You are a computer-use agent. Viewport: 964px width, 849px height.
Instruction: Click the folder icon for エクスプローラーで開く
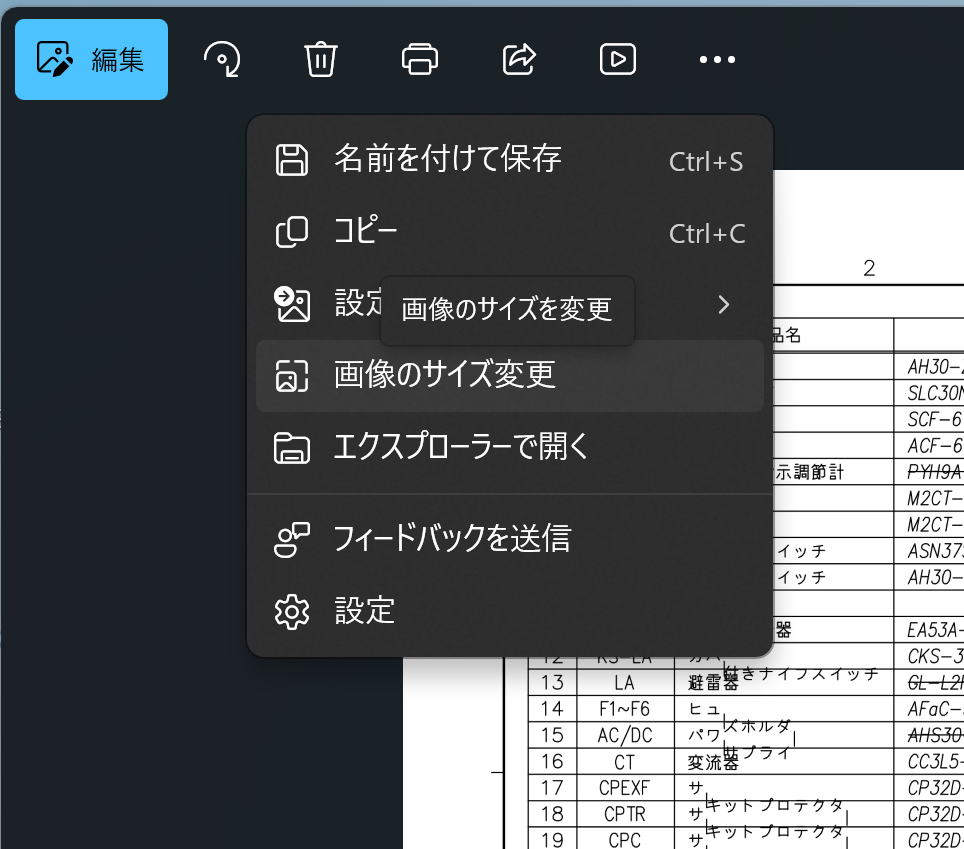(292, 448)
